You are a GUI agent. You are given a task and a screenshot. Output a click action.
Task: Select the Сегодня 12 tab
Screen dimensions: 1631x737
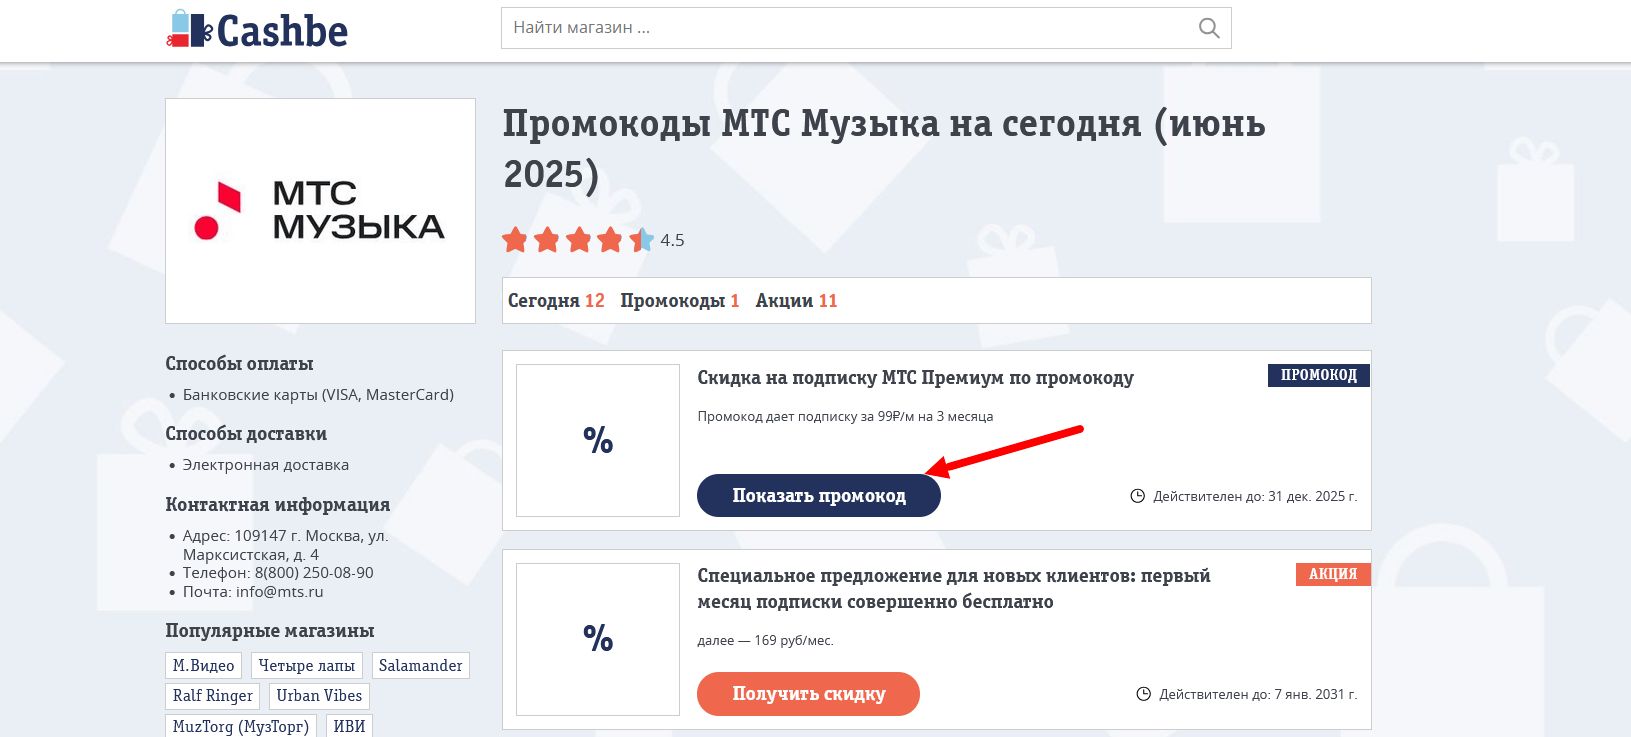[x=556, y=301]
